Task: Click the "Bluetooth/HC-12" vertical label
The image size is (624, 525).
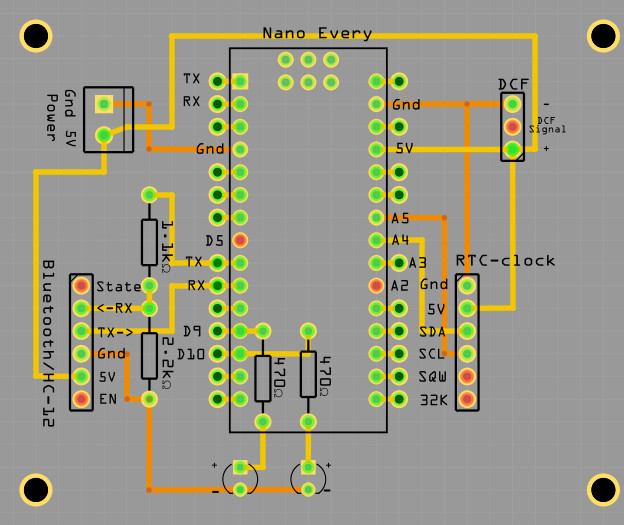Action: coord(48,343)
